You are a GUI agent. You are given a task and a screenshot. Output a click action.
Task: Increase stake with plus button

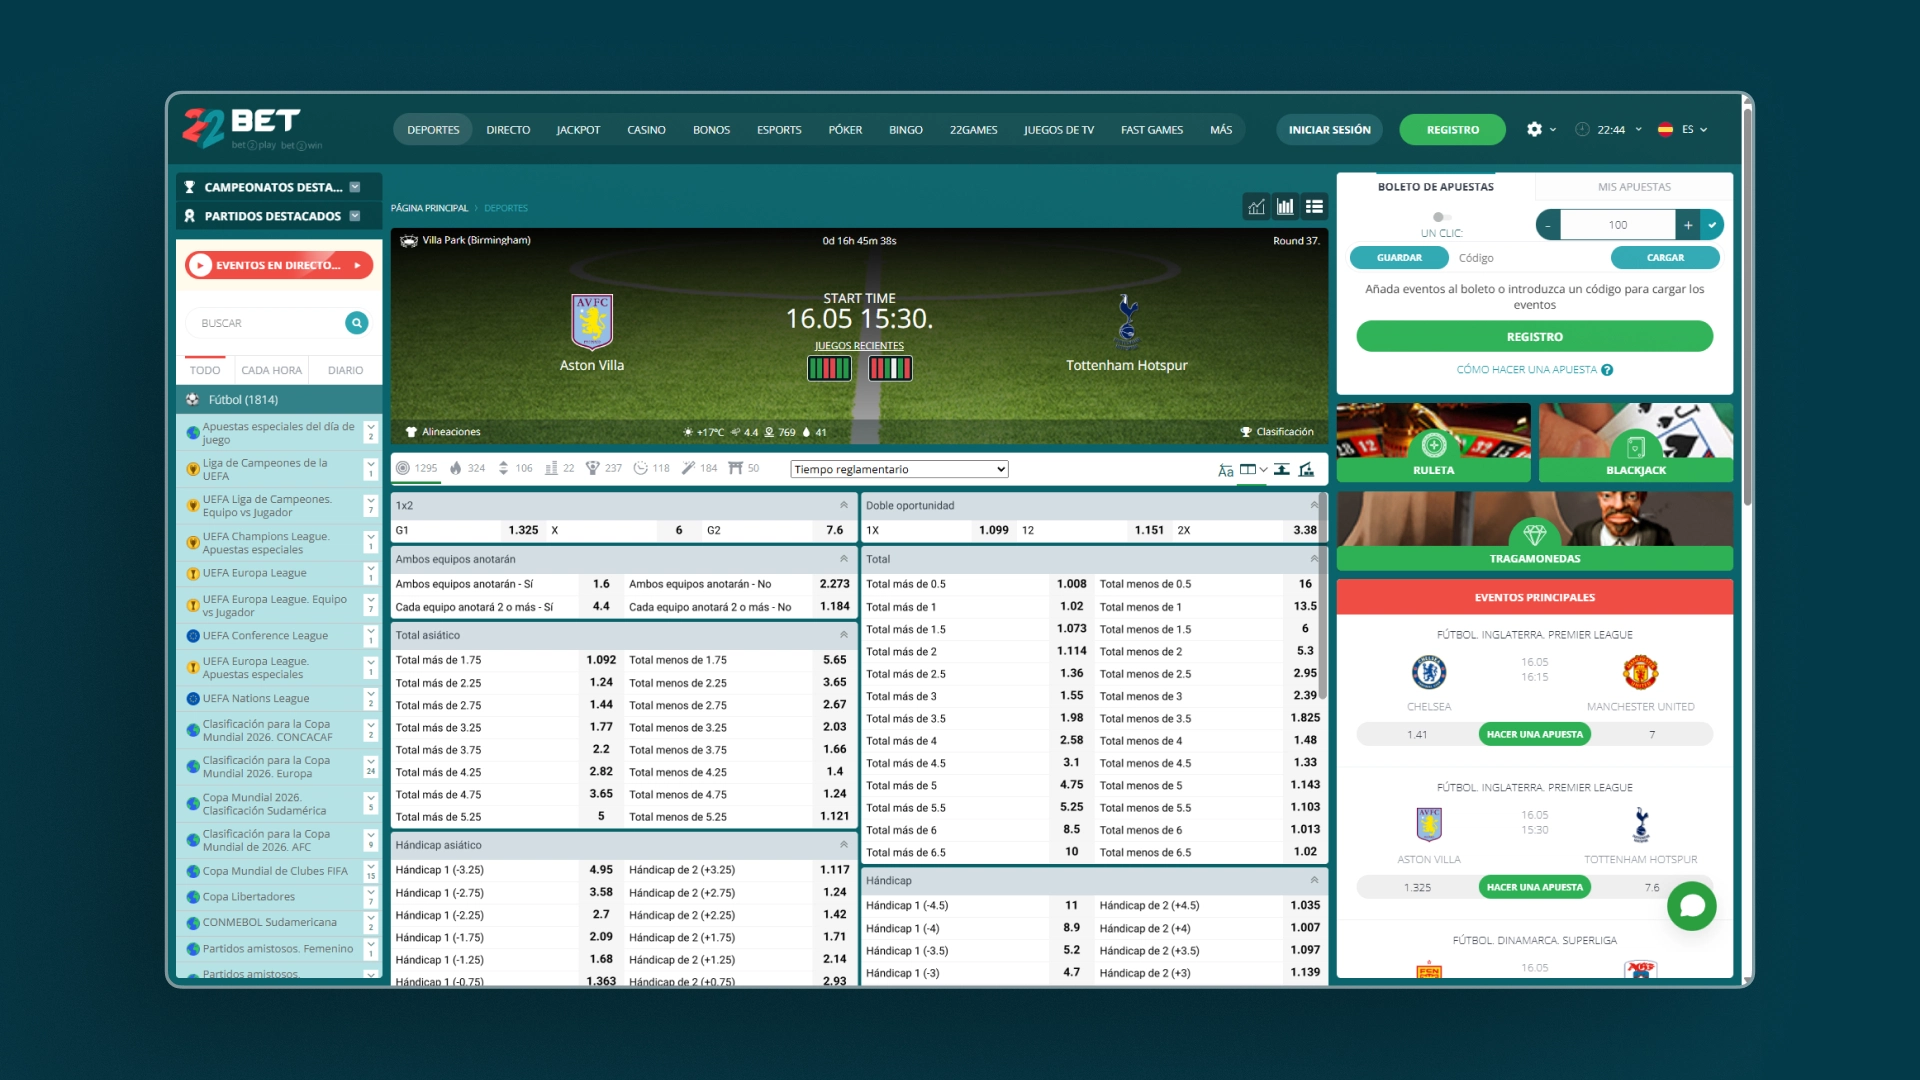point(1688,225)
